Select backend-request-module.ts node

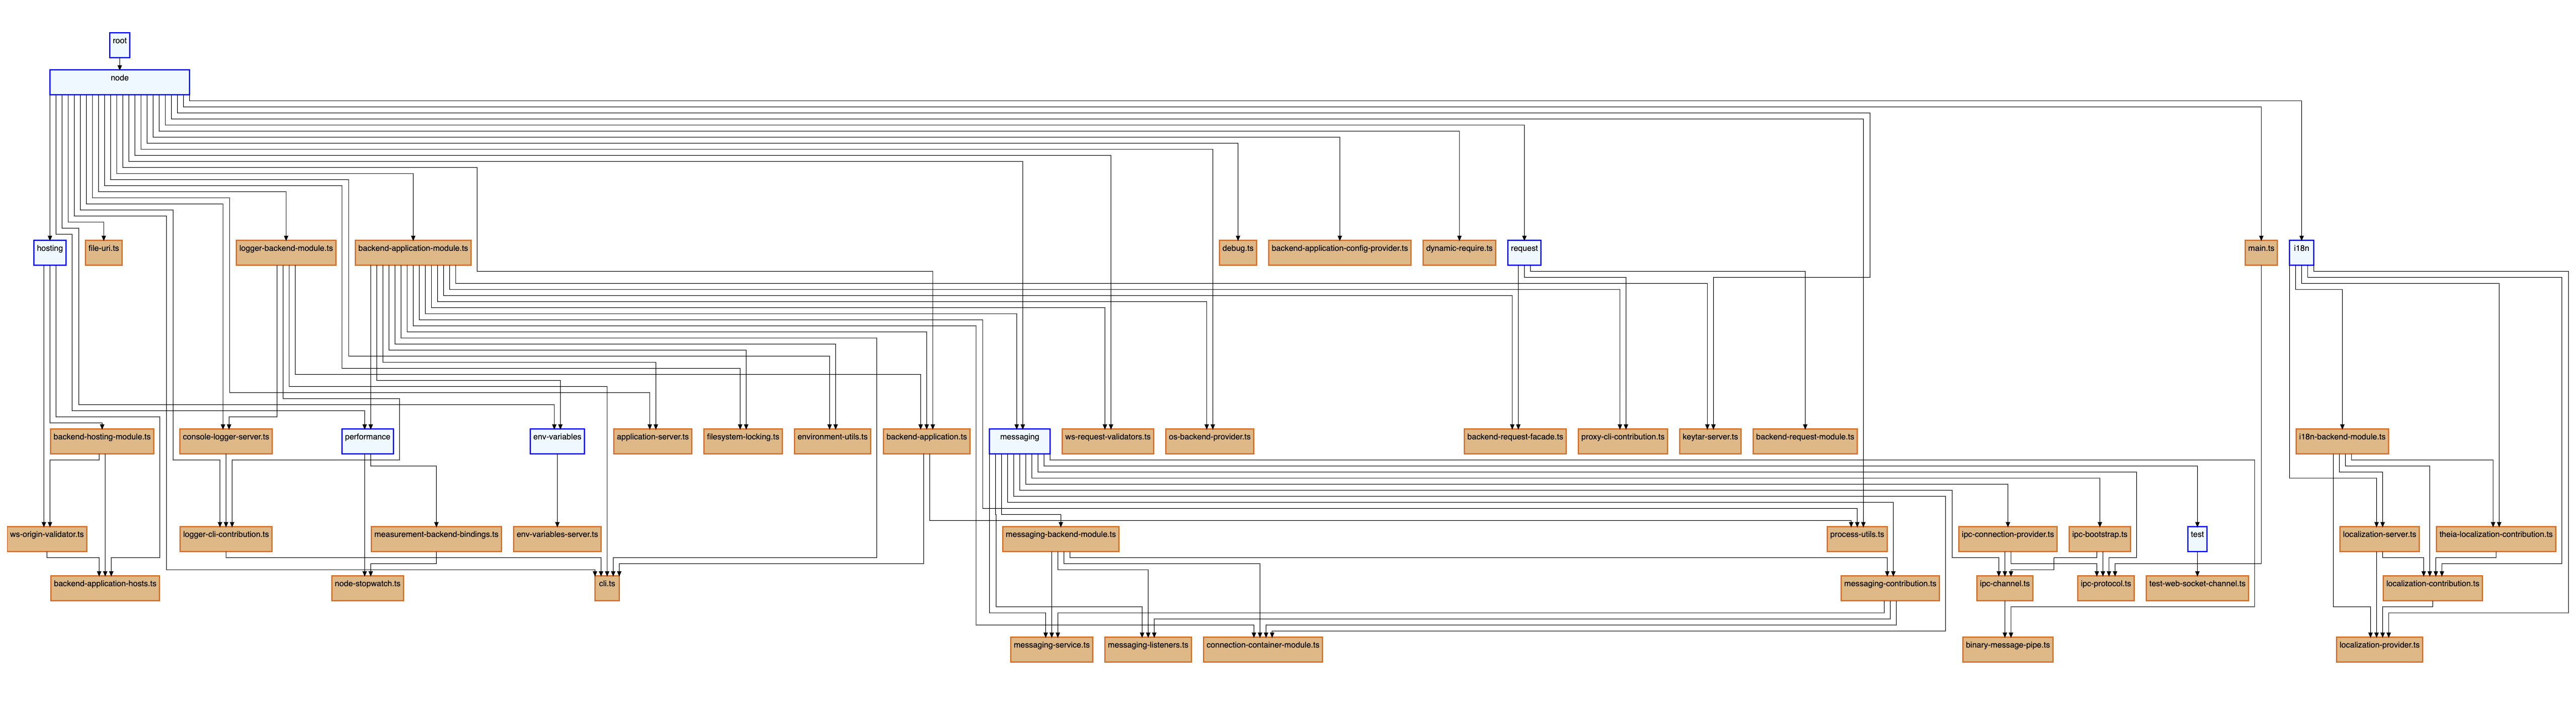1804,441
